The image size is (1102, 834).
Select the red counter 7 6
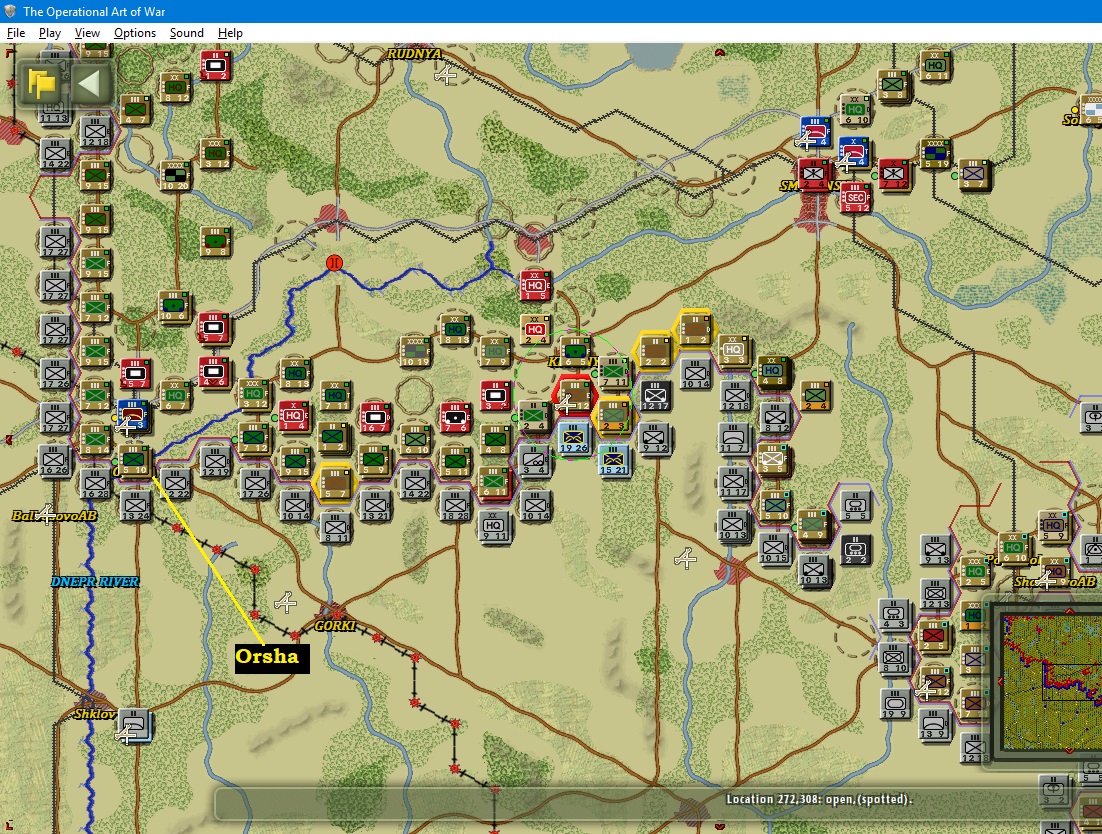455,417
